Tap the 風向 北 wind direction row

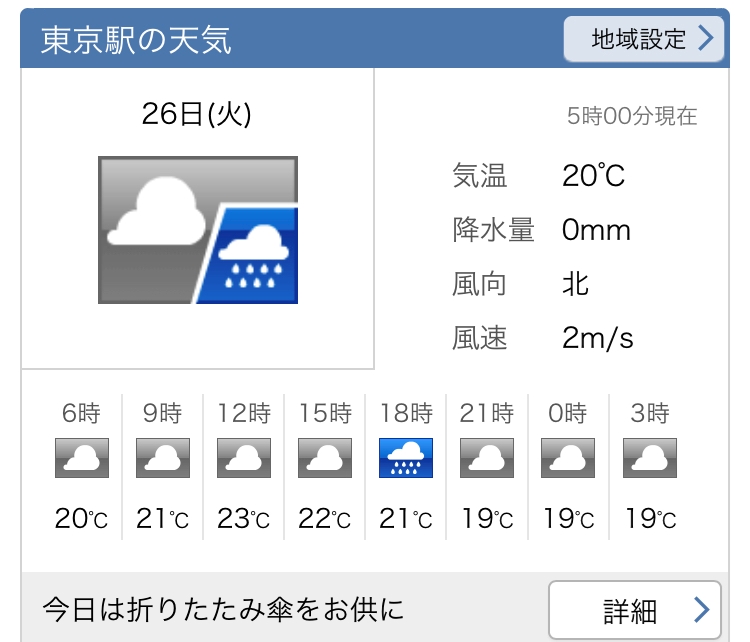(522, 284)
